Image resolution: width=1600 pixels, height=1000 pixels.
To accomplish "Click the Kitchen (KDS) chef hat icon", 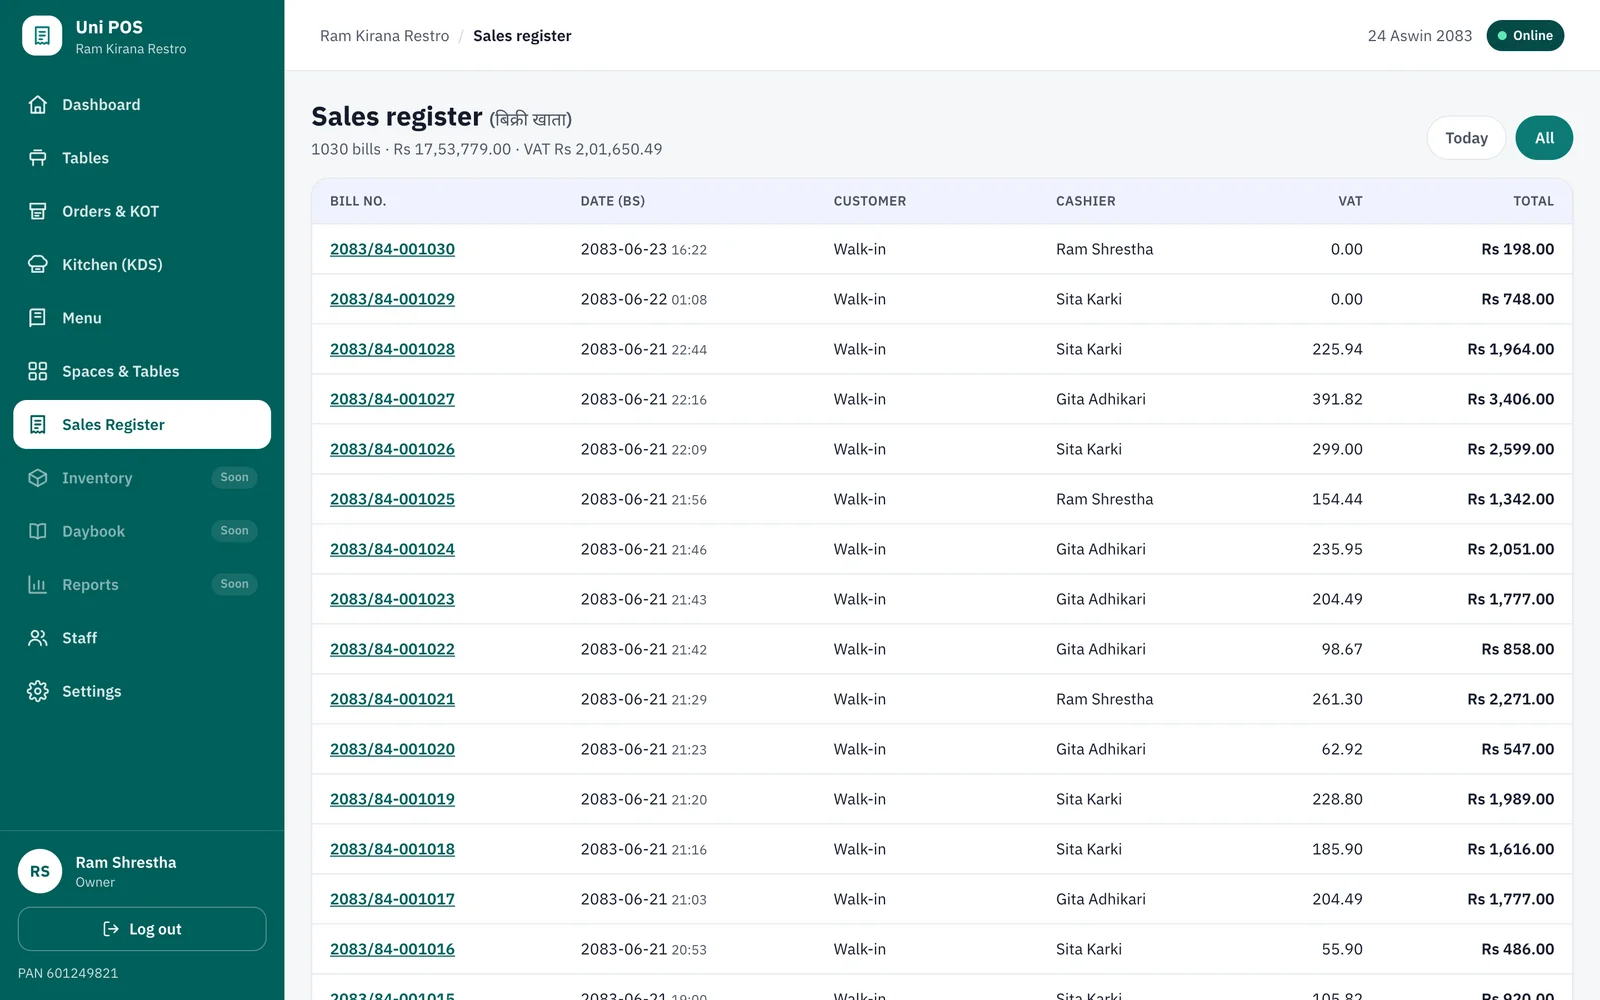I will [x=38, y=265].
